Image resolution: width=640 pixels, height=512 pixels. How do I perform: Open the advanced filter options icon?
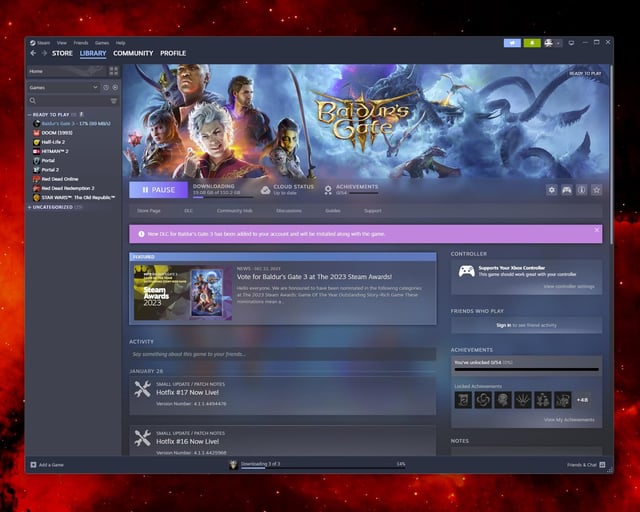tap(113, 100)
